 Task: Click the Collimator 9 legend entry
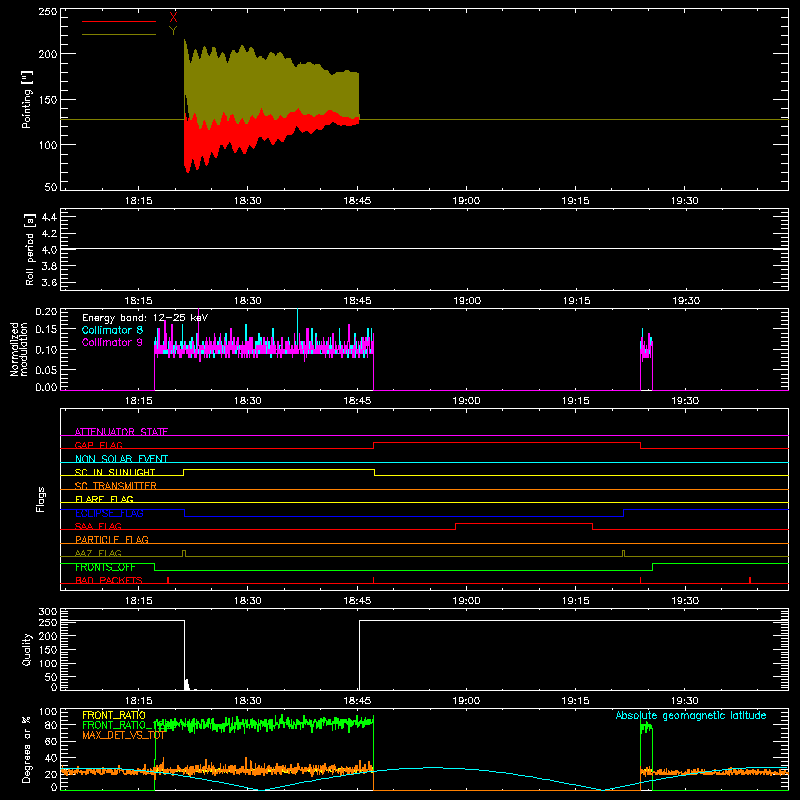coord(112,342)
